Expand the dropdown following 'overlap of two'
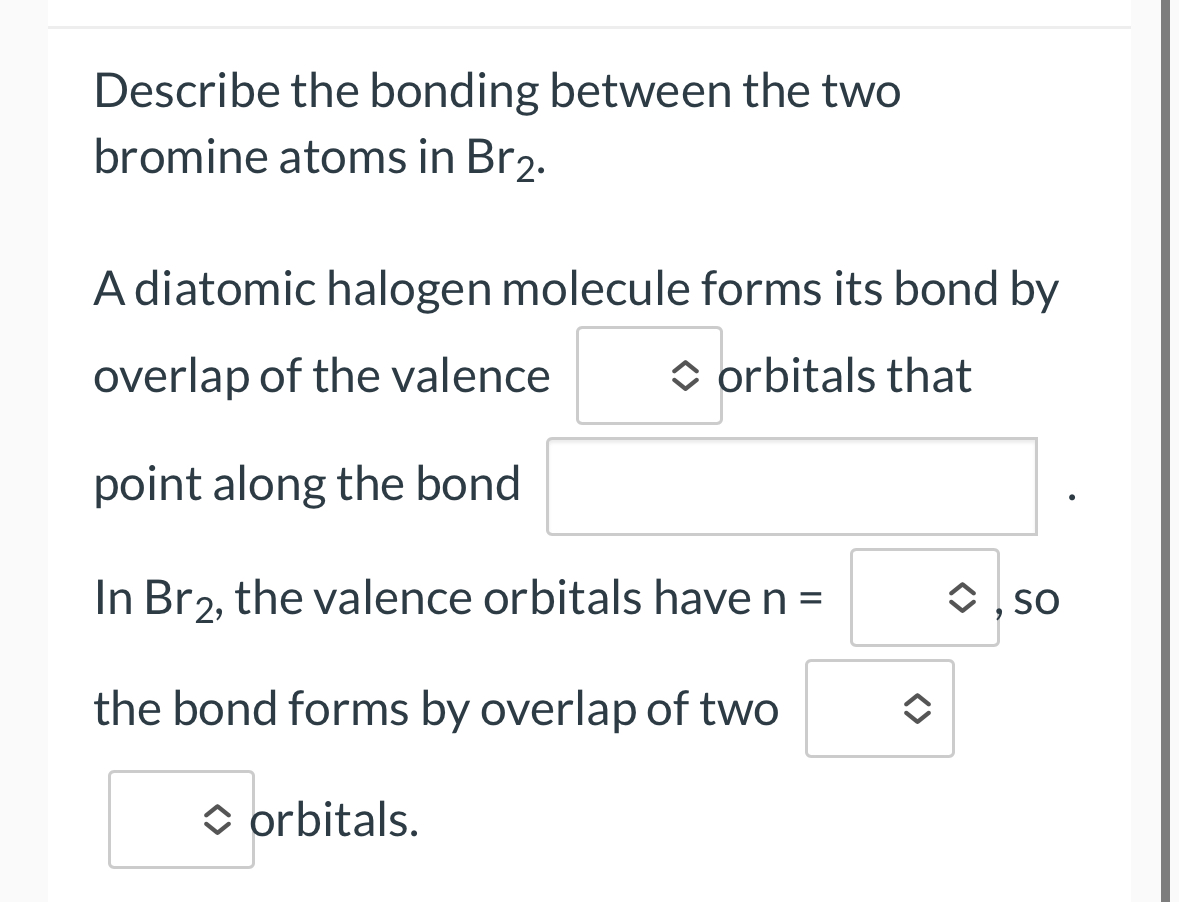This screenshot has height=902, width=1179. point(879,709)
